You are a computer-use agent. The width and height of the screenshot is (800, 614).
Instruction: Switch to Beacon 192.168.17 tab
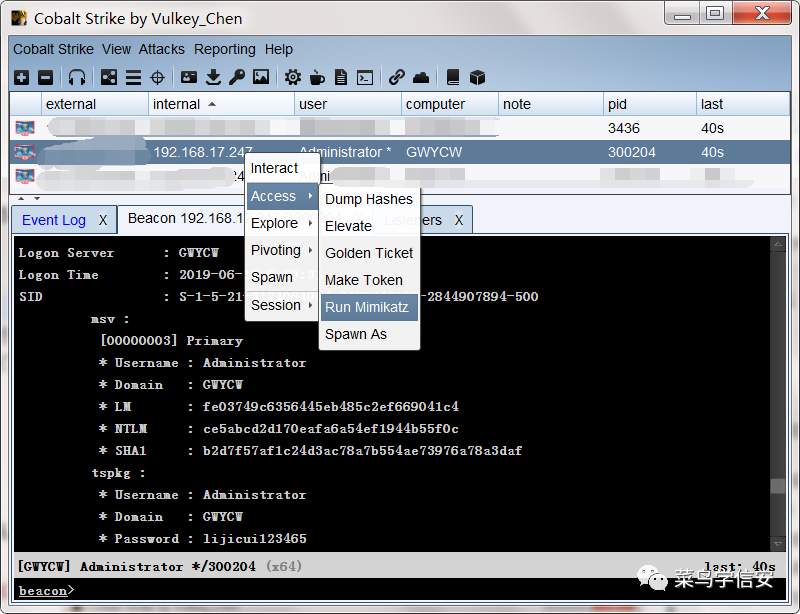point(185,218)
